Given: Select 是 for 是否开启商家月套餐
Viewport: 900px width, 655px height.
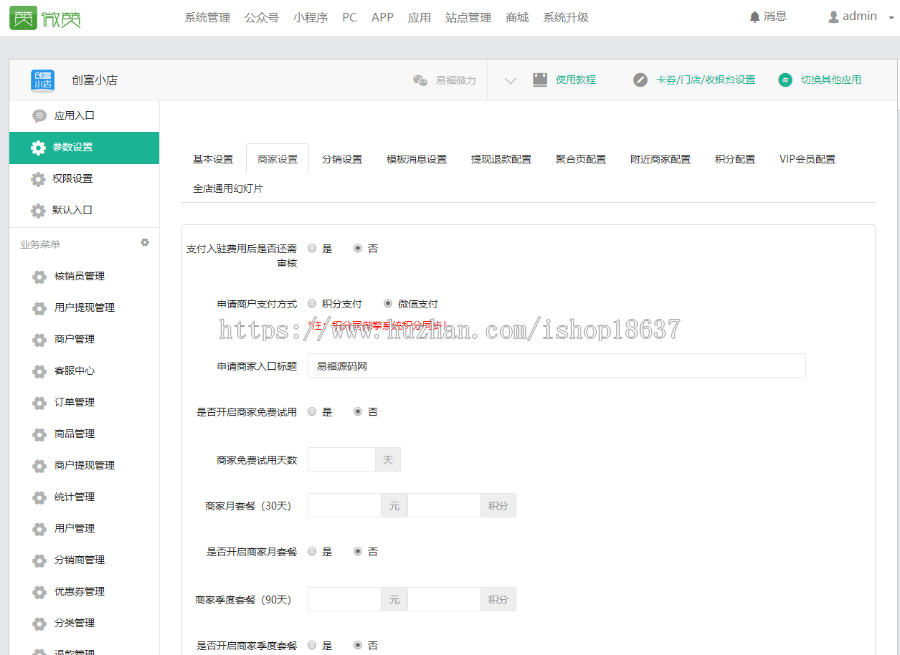Looking at the screenshot, I should point(312,552).
